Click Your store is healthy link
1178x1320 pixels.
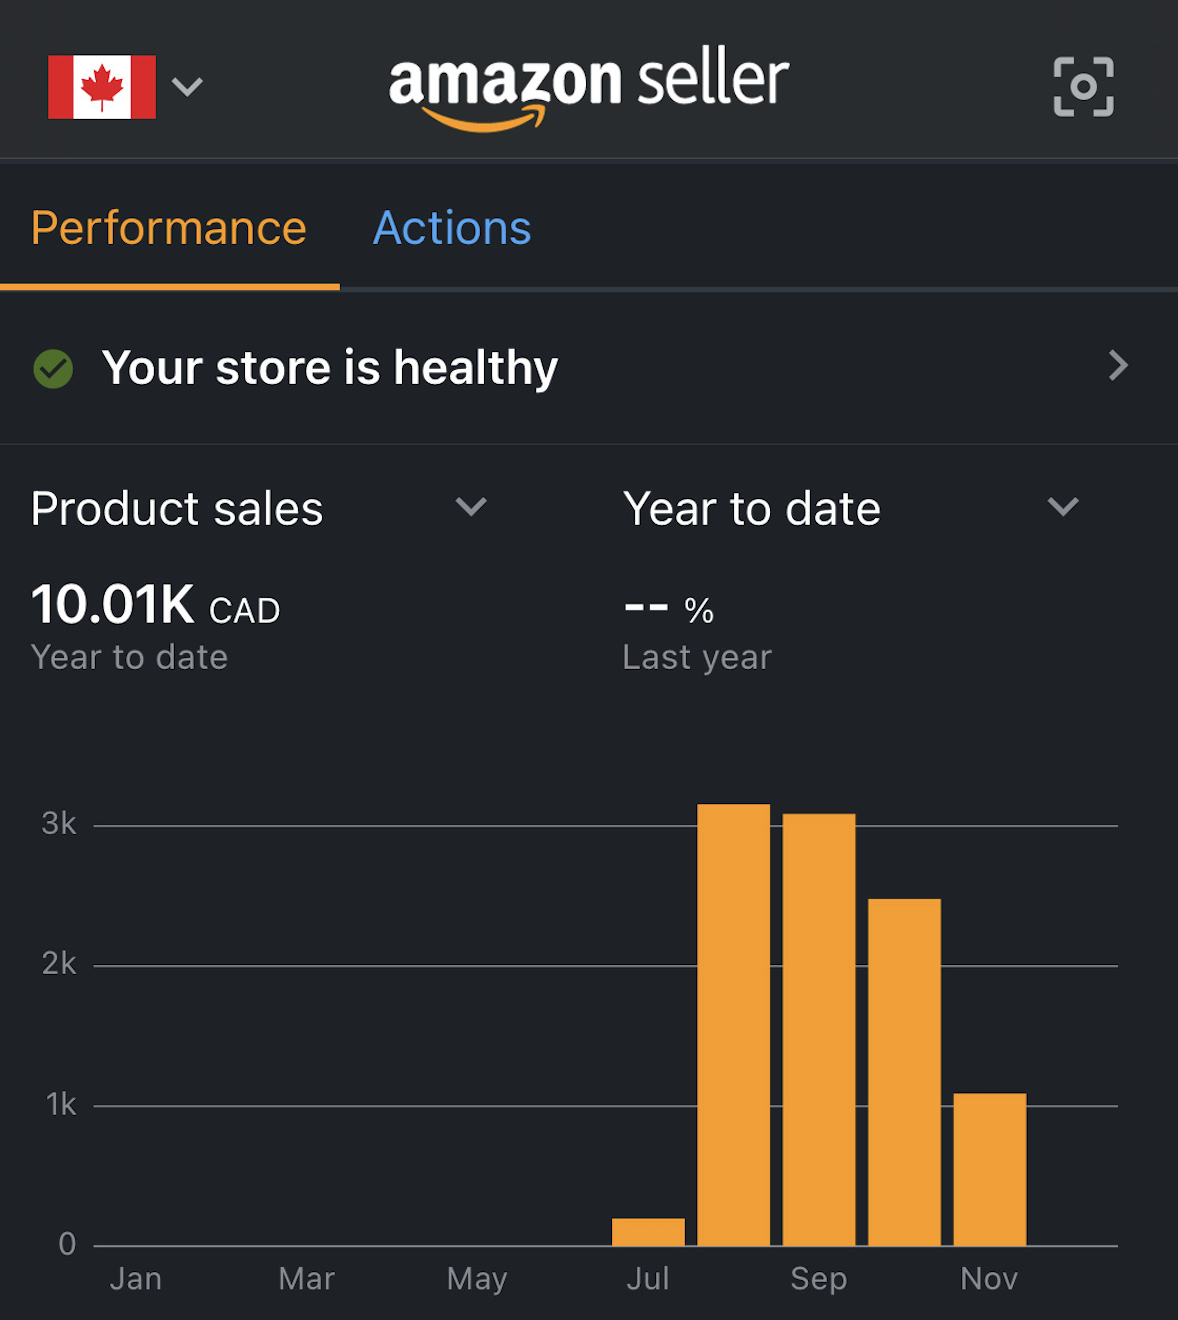[x=331, y=368]
